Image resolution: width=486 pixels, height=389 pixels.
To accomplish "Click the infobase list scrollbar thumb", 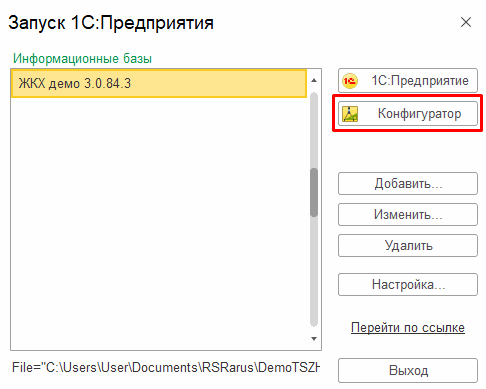I will tap(314, 192).
